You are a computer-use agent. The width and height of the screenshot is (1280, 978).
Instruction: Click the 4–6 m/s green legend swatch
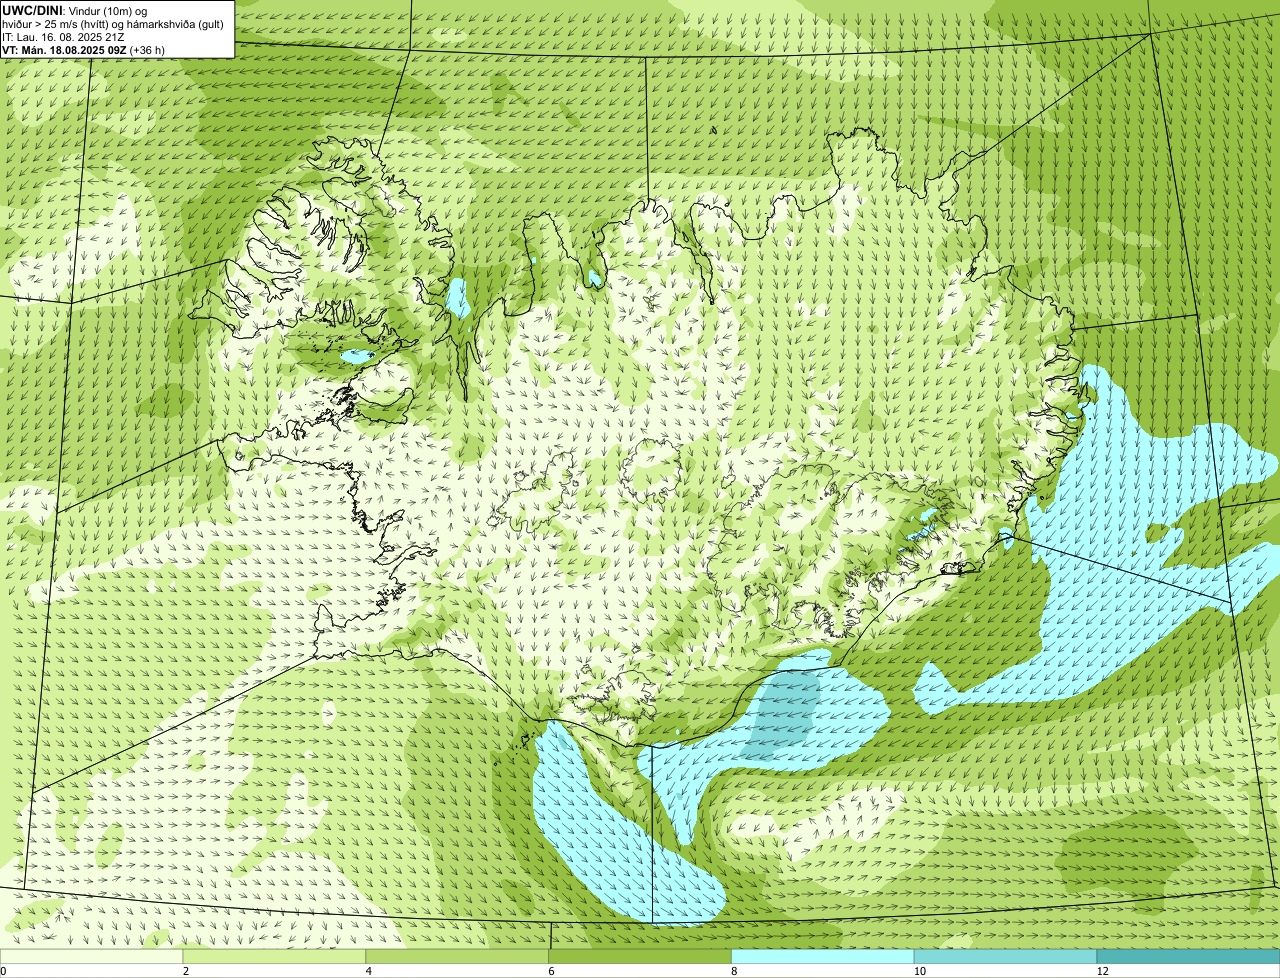457,956
